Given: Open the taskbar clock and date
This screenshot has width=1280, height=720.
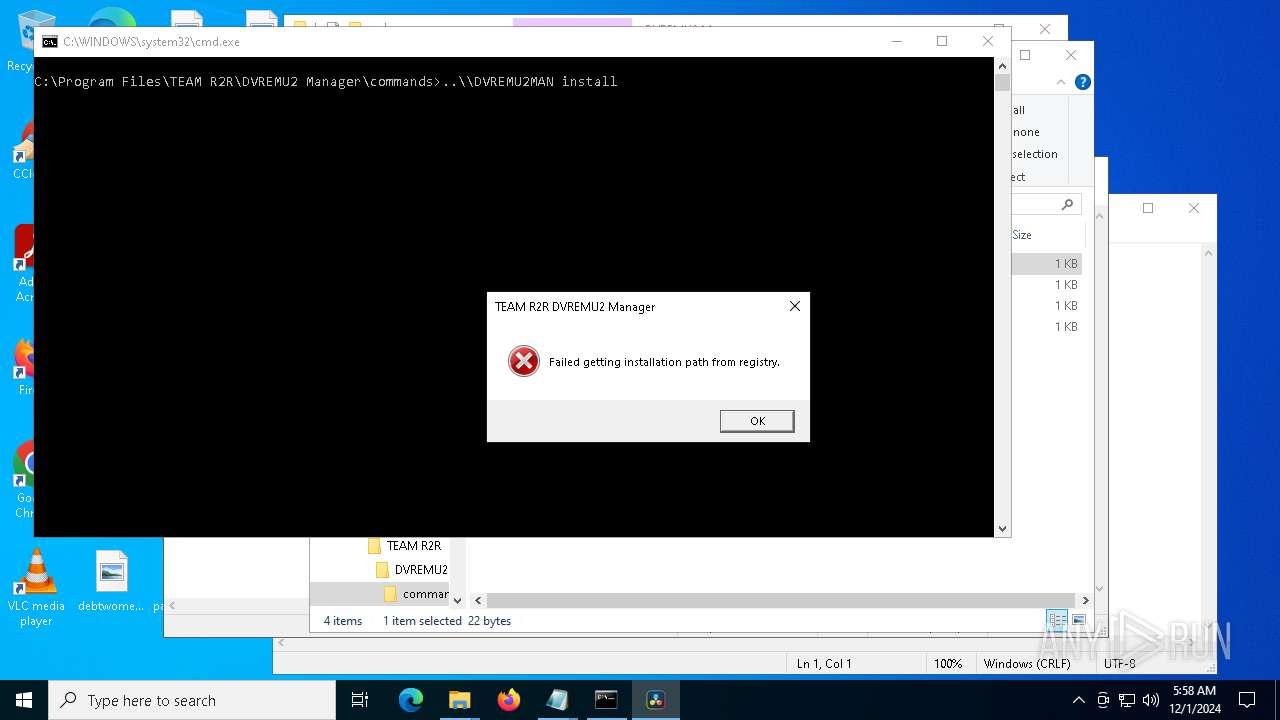Looking at the screenshot, I should click(x=1195, y=700).
